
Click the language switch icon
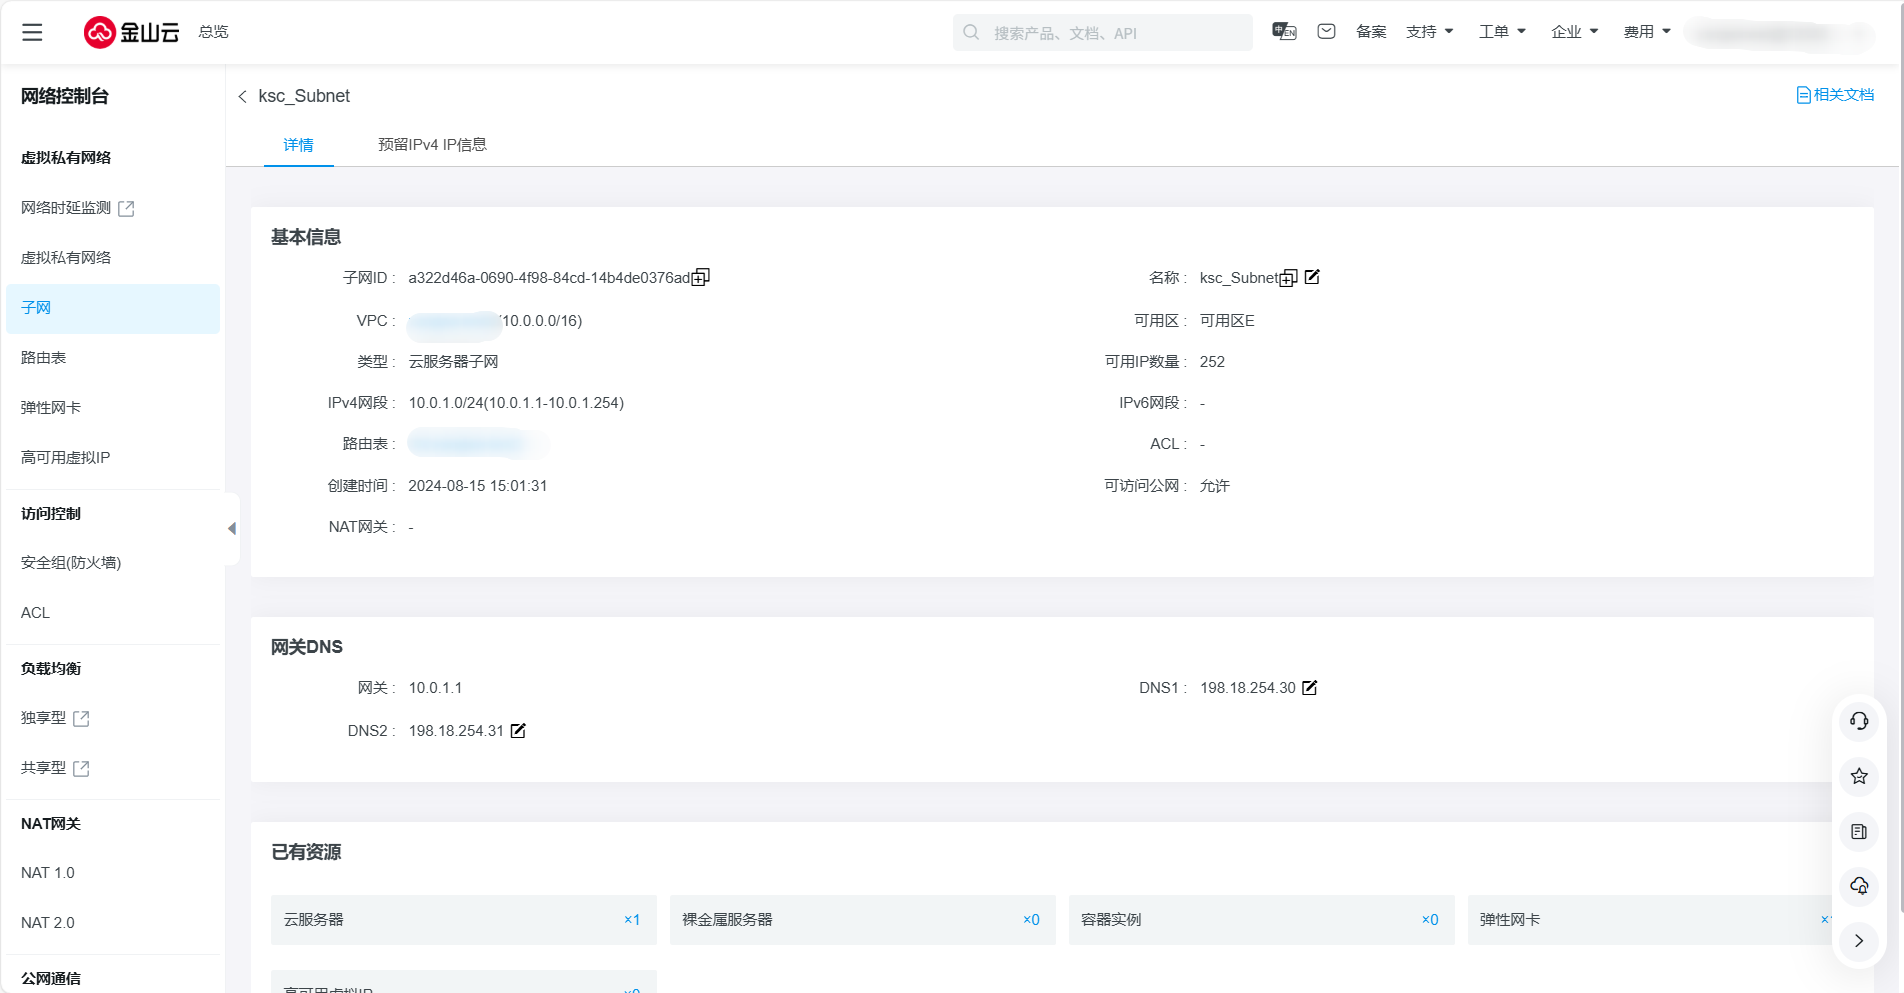(x=1284, y=32)
